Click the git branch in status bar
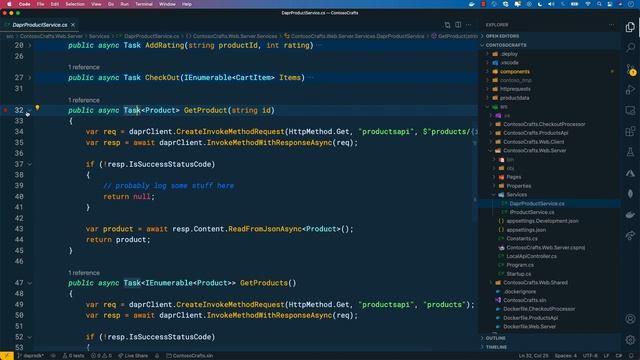 click(x=31, y=356)
